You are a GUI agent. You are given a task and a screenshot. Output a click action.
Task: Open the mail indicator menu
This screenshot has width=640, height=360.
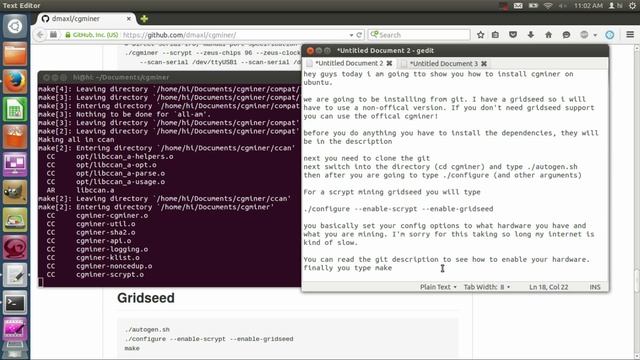pyautogui.click(x=518, y=5)
